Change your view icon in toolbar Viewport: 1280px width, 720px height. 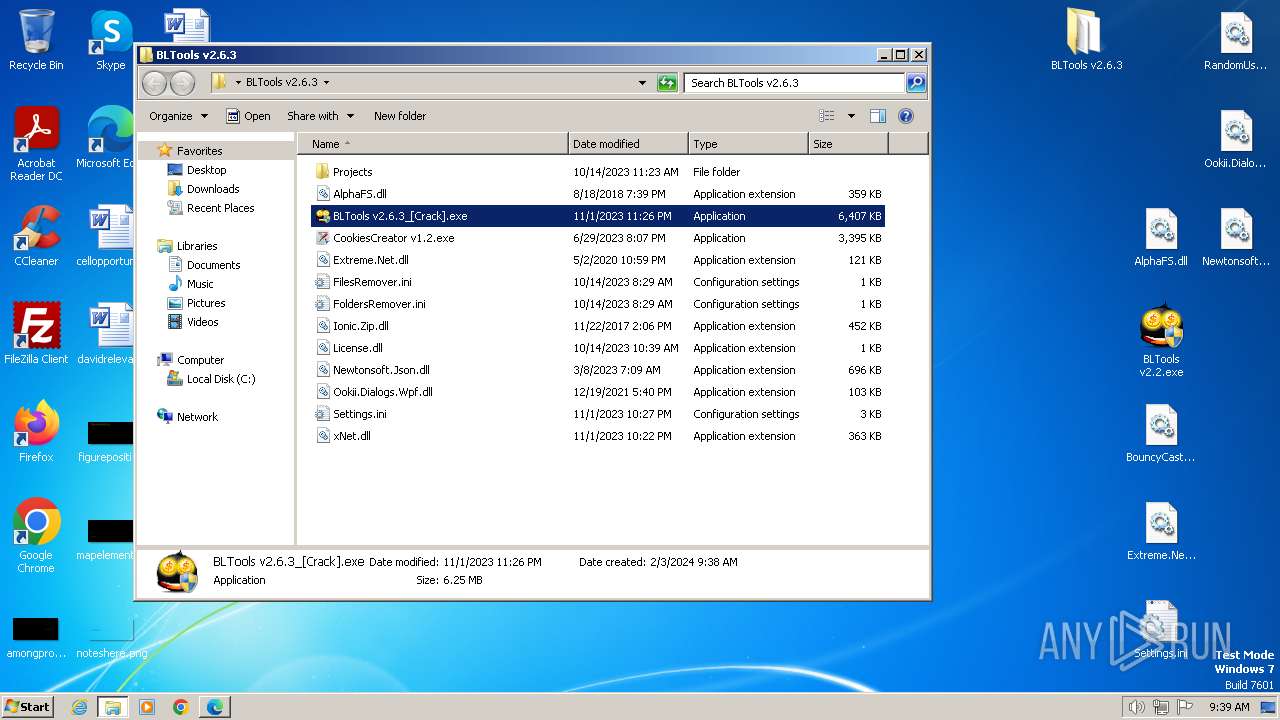tap(826, 116)
